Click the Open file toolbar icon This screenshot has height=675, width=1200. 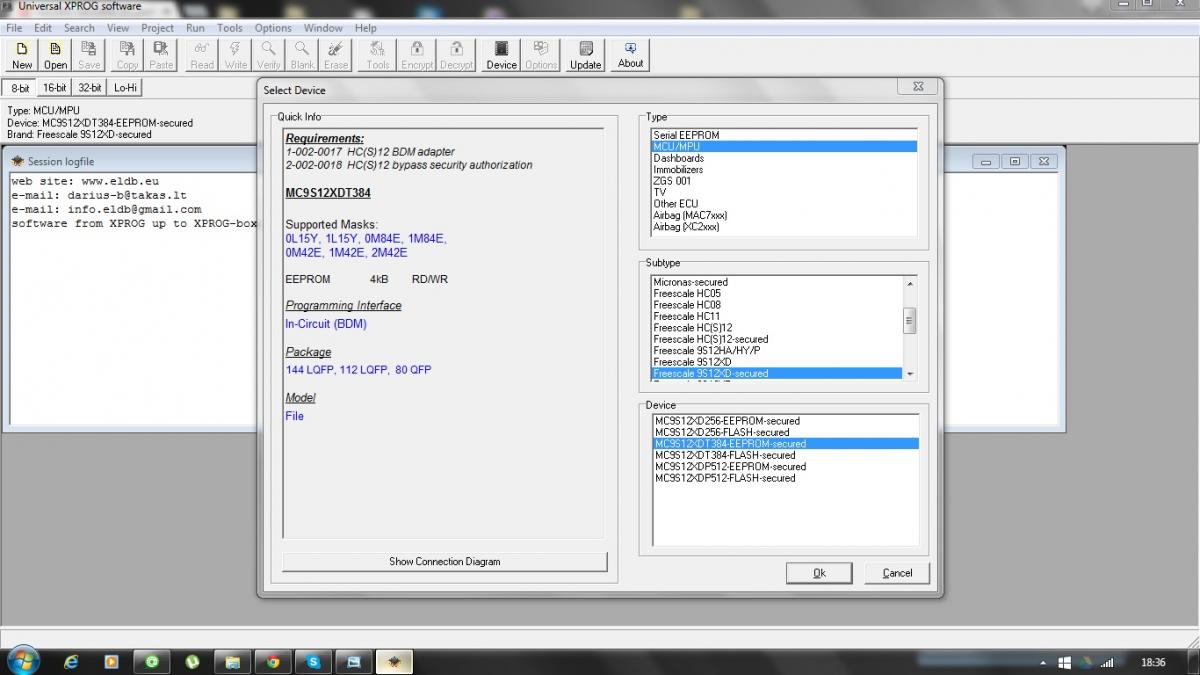click(x=55, y=55)
